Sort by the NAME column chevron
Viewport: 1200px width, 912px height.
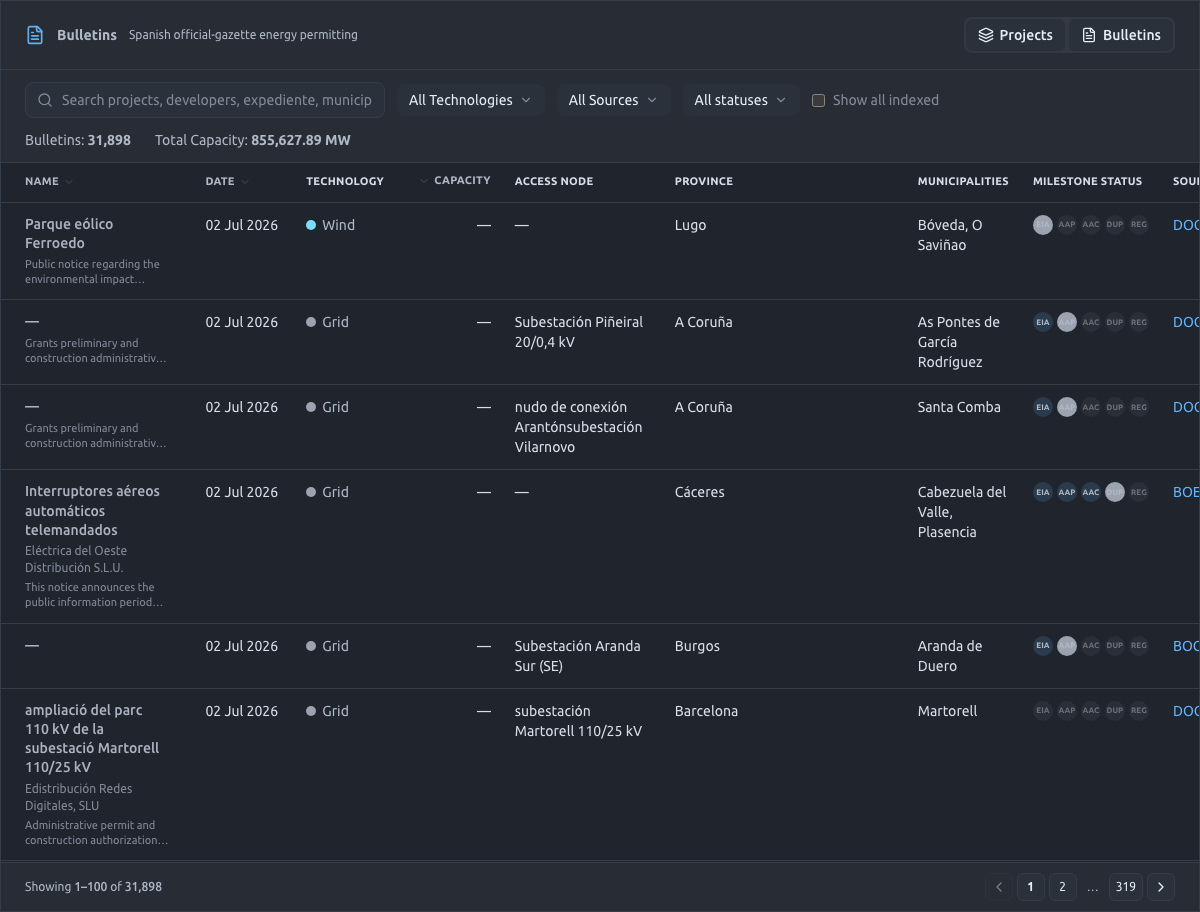[x=69, y=182]
